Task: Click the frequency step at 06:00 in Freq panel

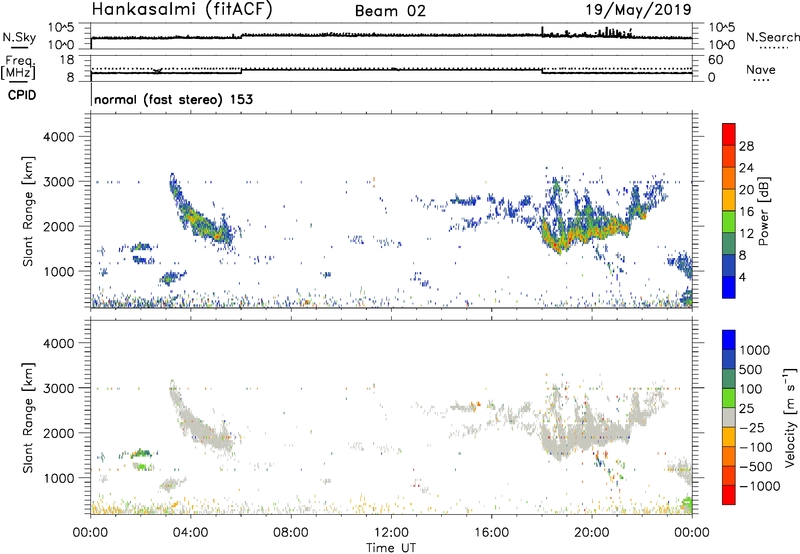Action: (241, 70)
